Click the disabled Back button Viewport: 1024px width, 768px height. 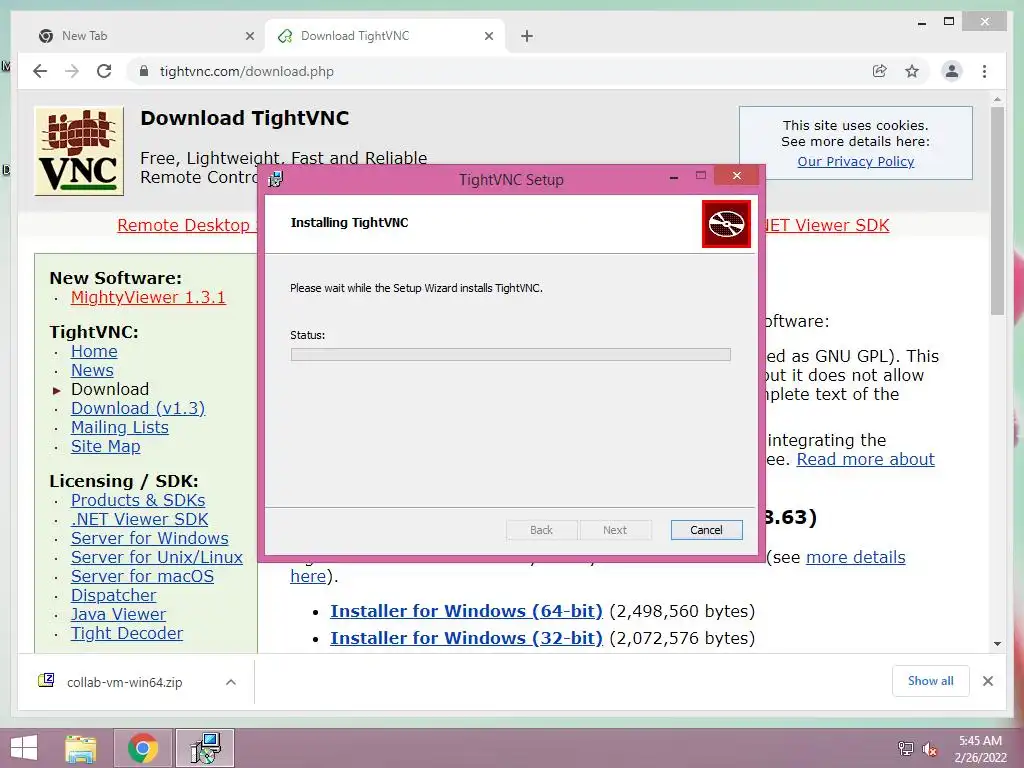(x=541, y=530)
